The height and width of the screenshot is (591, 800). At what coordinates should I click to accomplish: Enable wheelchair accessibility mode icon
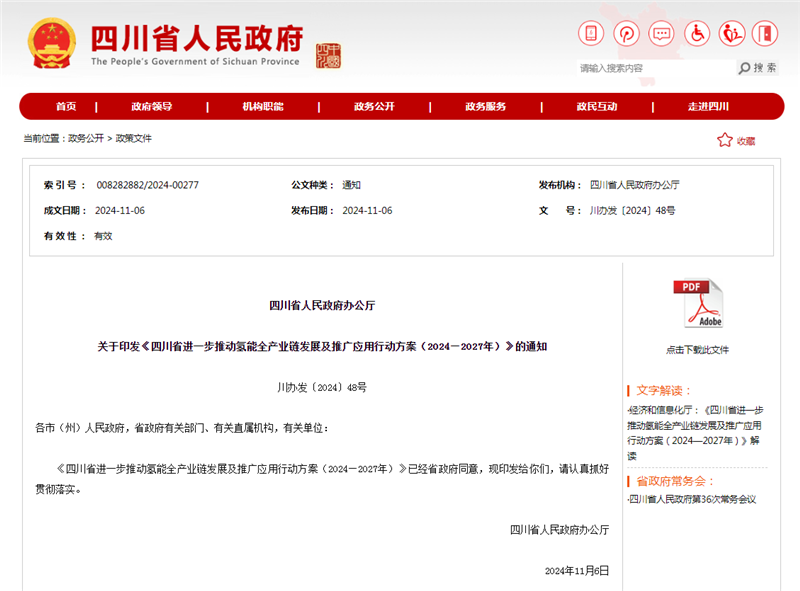pyautogui.click(x=697, y=33)
